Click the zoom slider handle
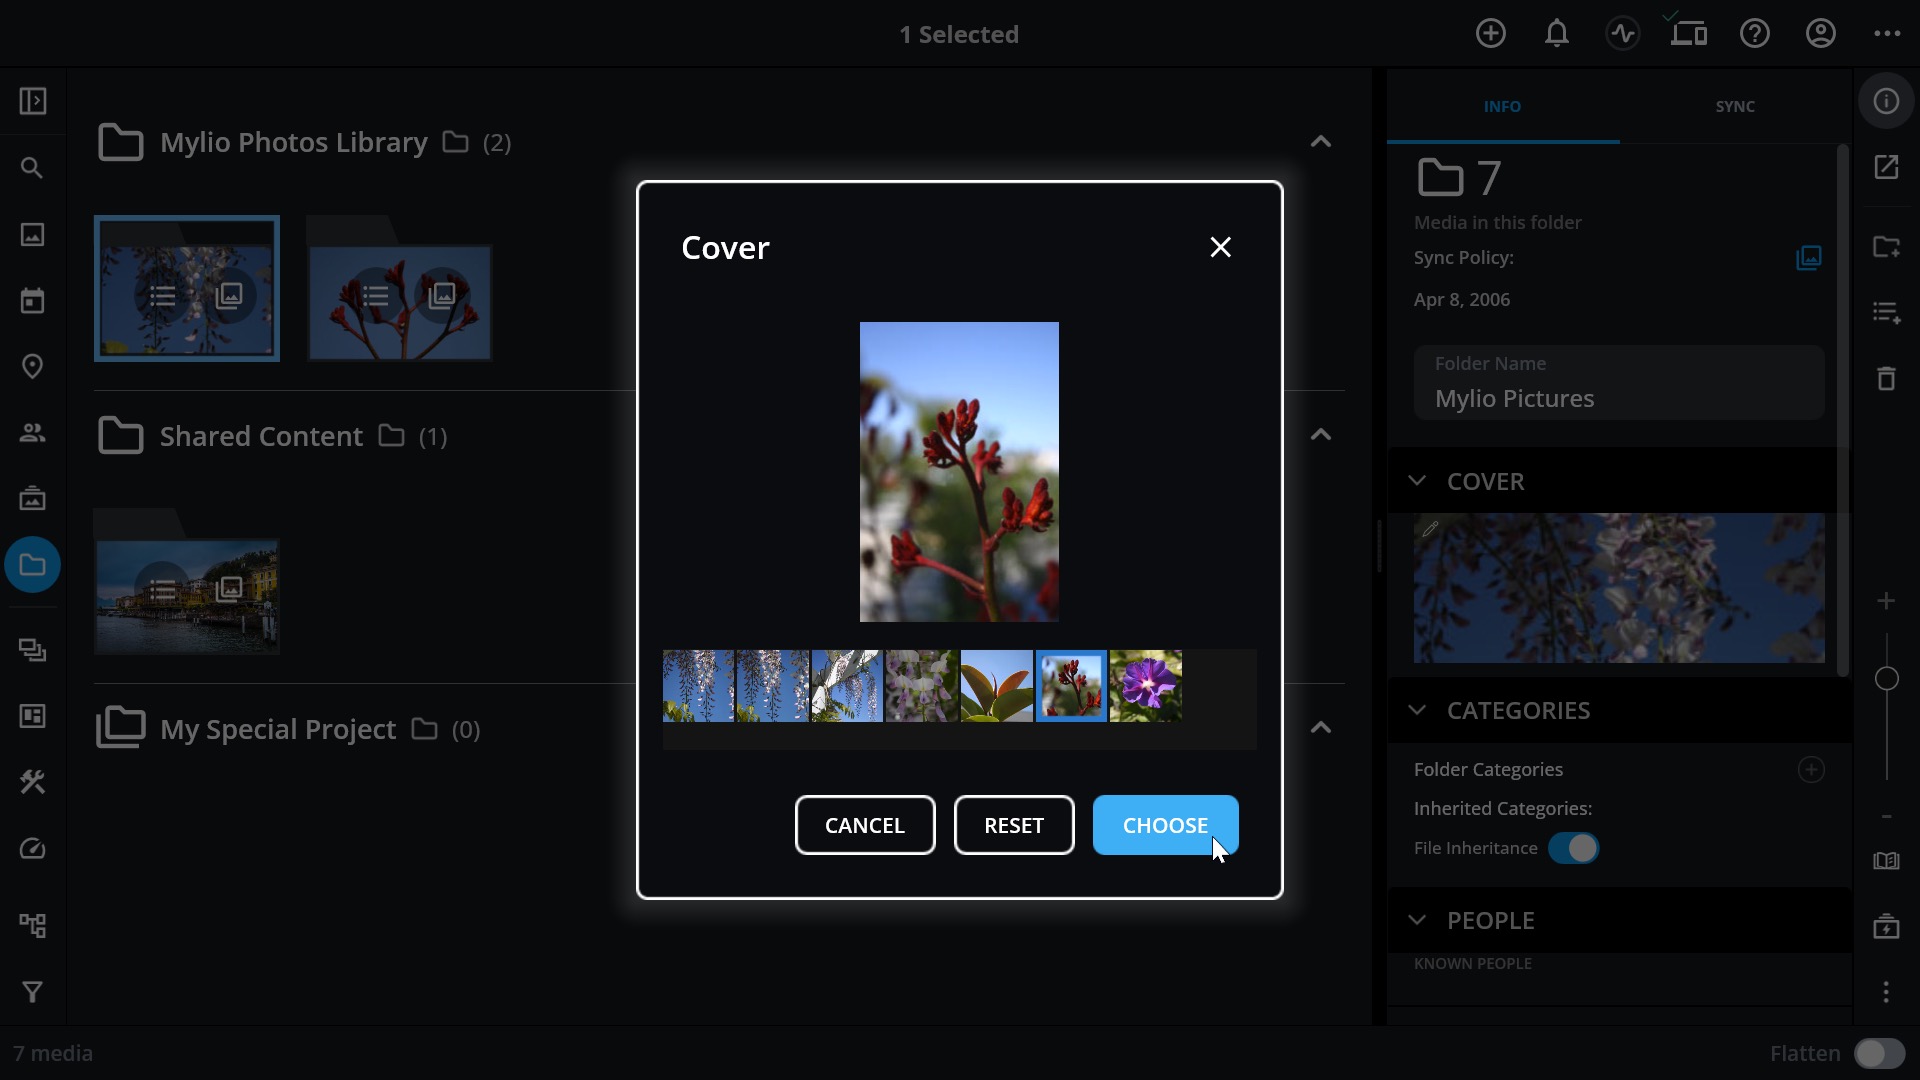This screenshot has height=1080, width=1920. tap(1887, 679)
